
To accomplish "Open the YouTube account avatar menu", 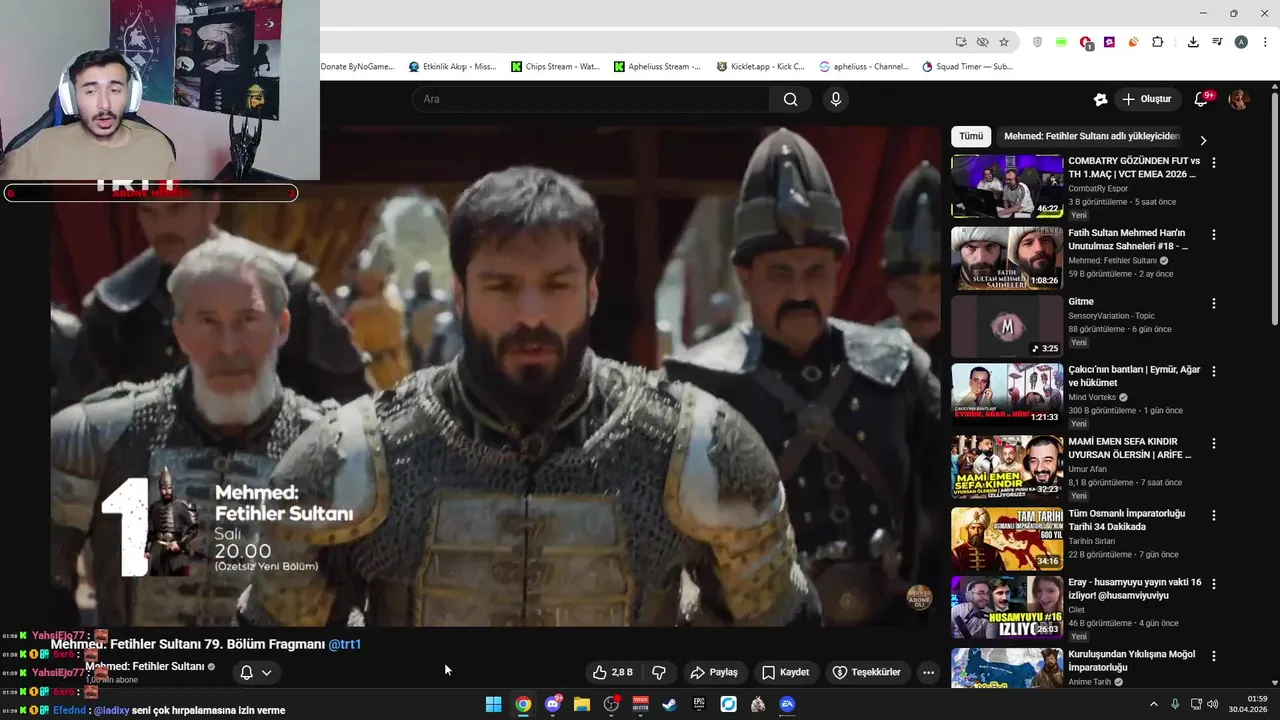I will pos(1238,99).
